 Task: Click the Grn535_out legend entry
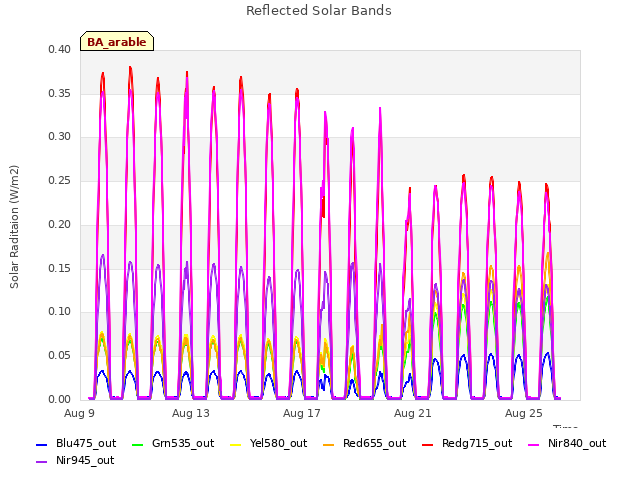(173, 444)
